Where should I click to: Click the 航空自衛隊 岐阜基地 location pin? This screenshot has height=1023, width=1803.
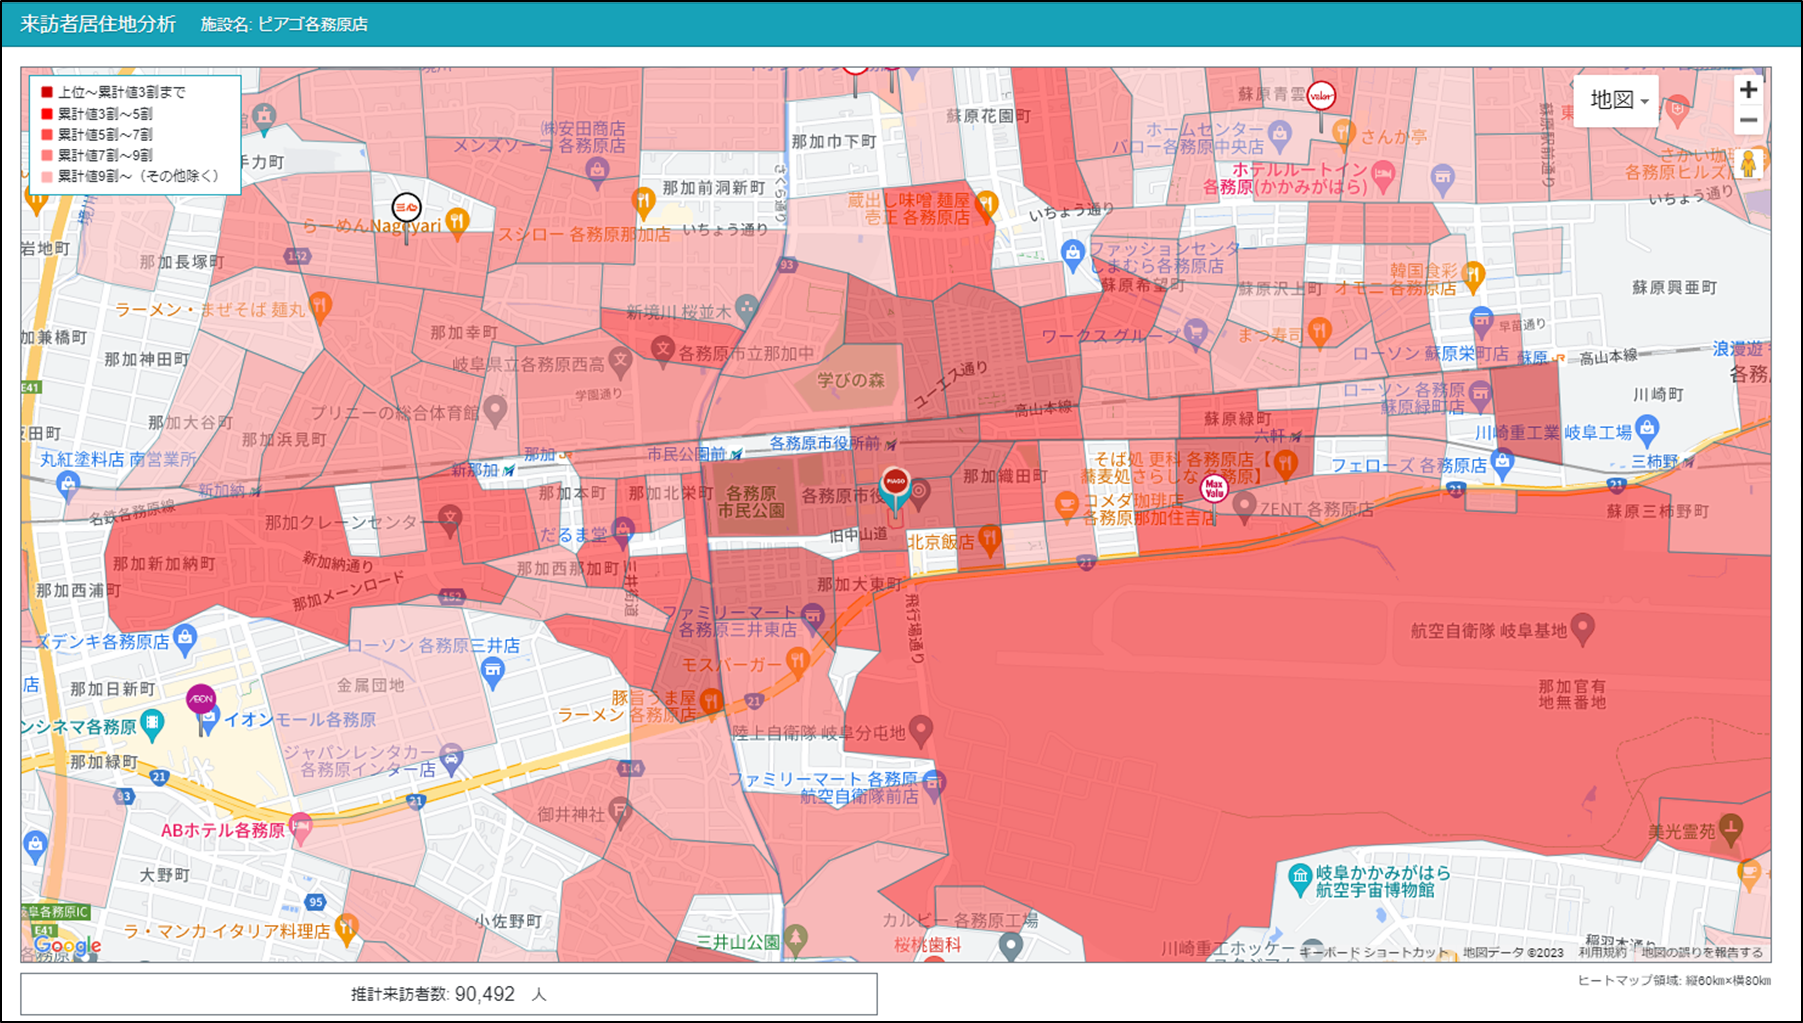tap(1582, 628)
